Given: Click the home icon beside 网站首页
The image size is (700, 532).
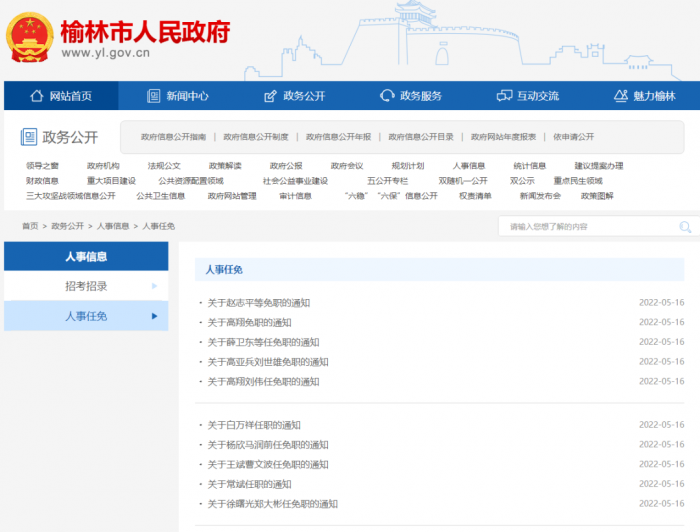Looking at the screenshot, I should (37, 96).
